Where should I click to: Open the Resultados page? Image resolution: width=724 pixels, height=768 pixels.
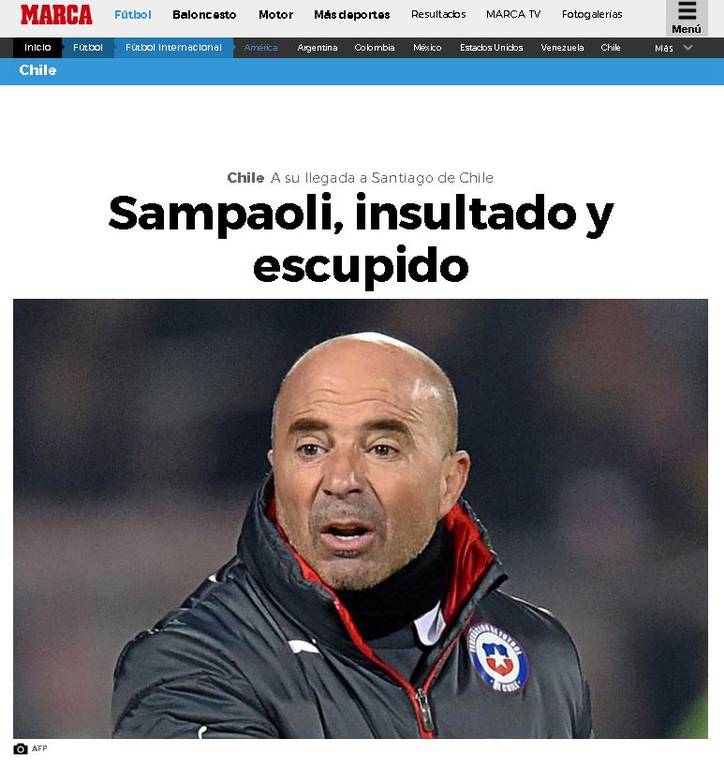tap(438, 15)
